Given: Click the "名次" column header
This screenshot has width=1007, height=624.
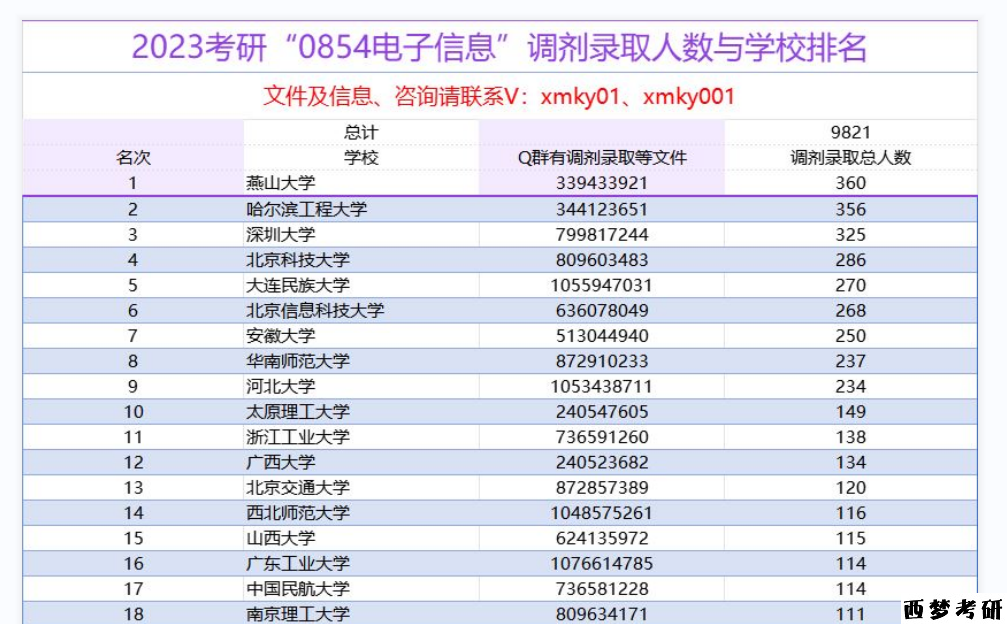Looking at the screenshot, I should [x=133, y=157].
